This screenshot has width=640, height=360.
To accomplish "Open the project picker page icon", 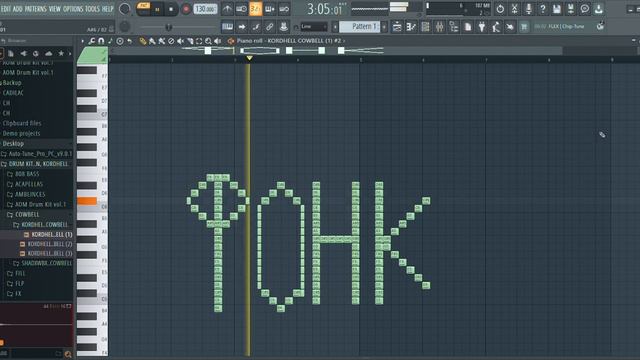I will pos(468,27).
